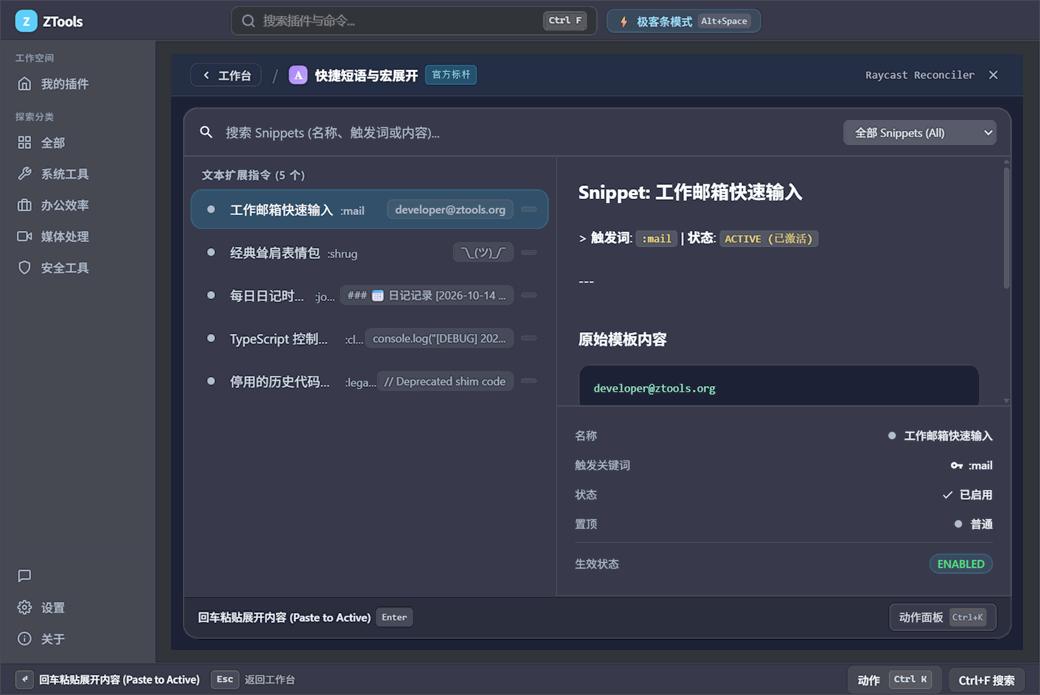The image size is (1040, 695).
Task: Click the Esc 返回工作台 key
Action: pos(225,679)
